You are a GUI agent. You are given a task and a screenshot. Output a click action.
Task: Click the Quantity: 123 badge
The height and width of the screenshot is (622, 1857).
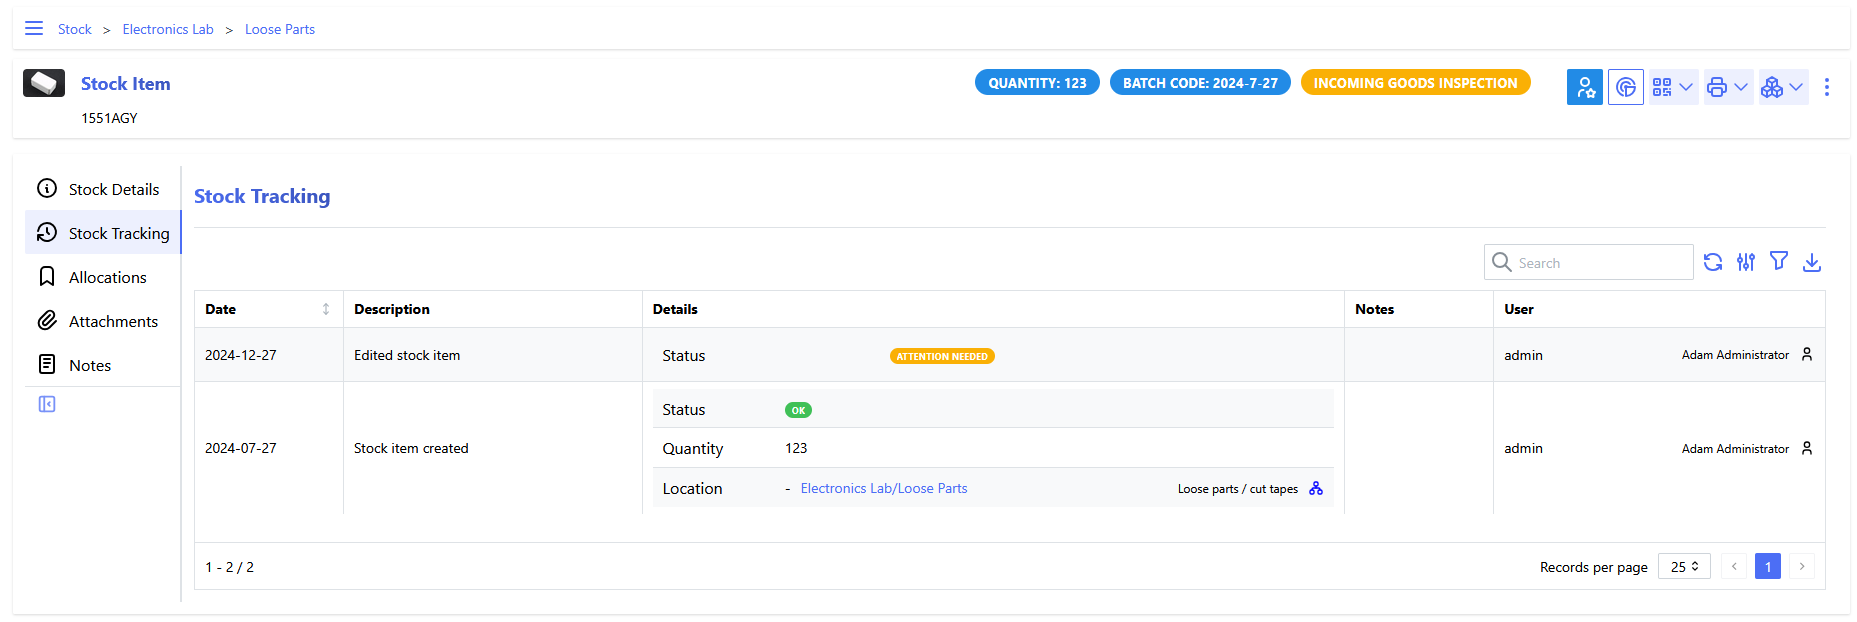pyautogui.click(x=1037, y=83)
